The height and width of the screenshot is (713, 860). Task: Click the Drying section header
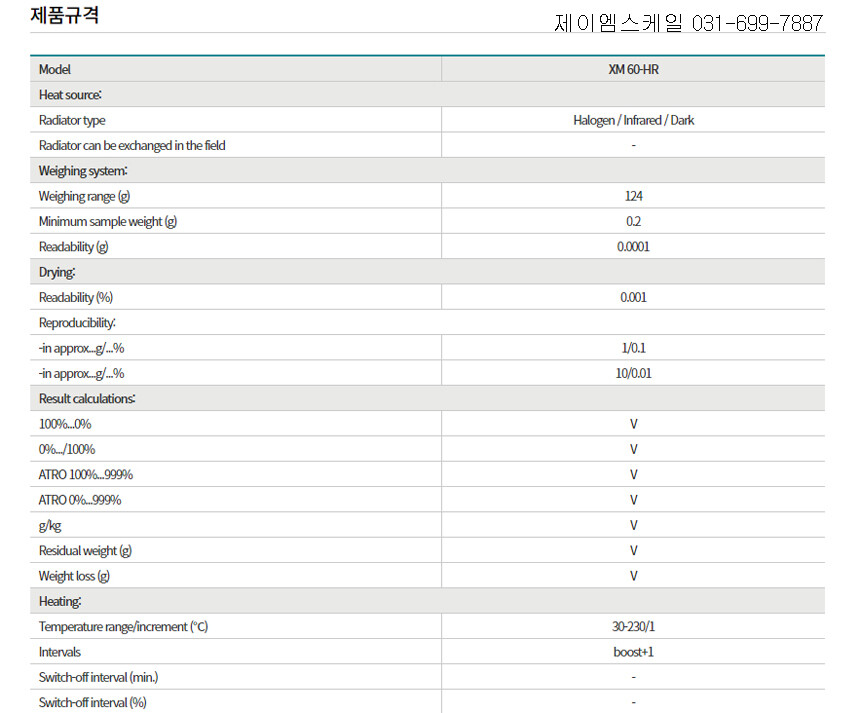click(57, 272)
